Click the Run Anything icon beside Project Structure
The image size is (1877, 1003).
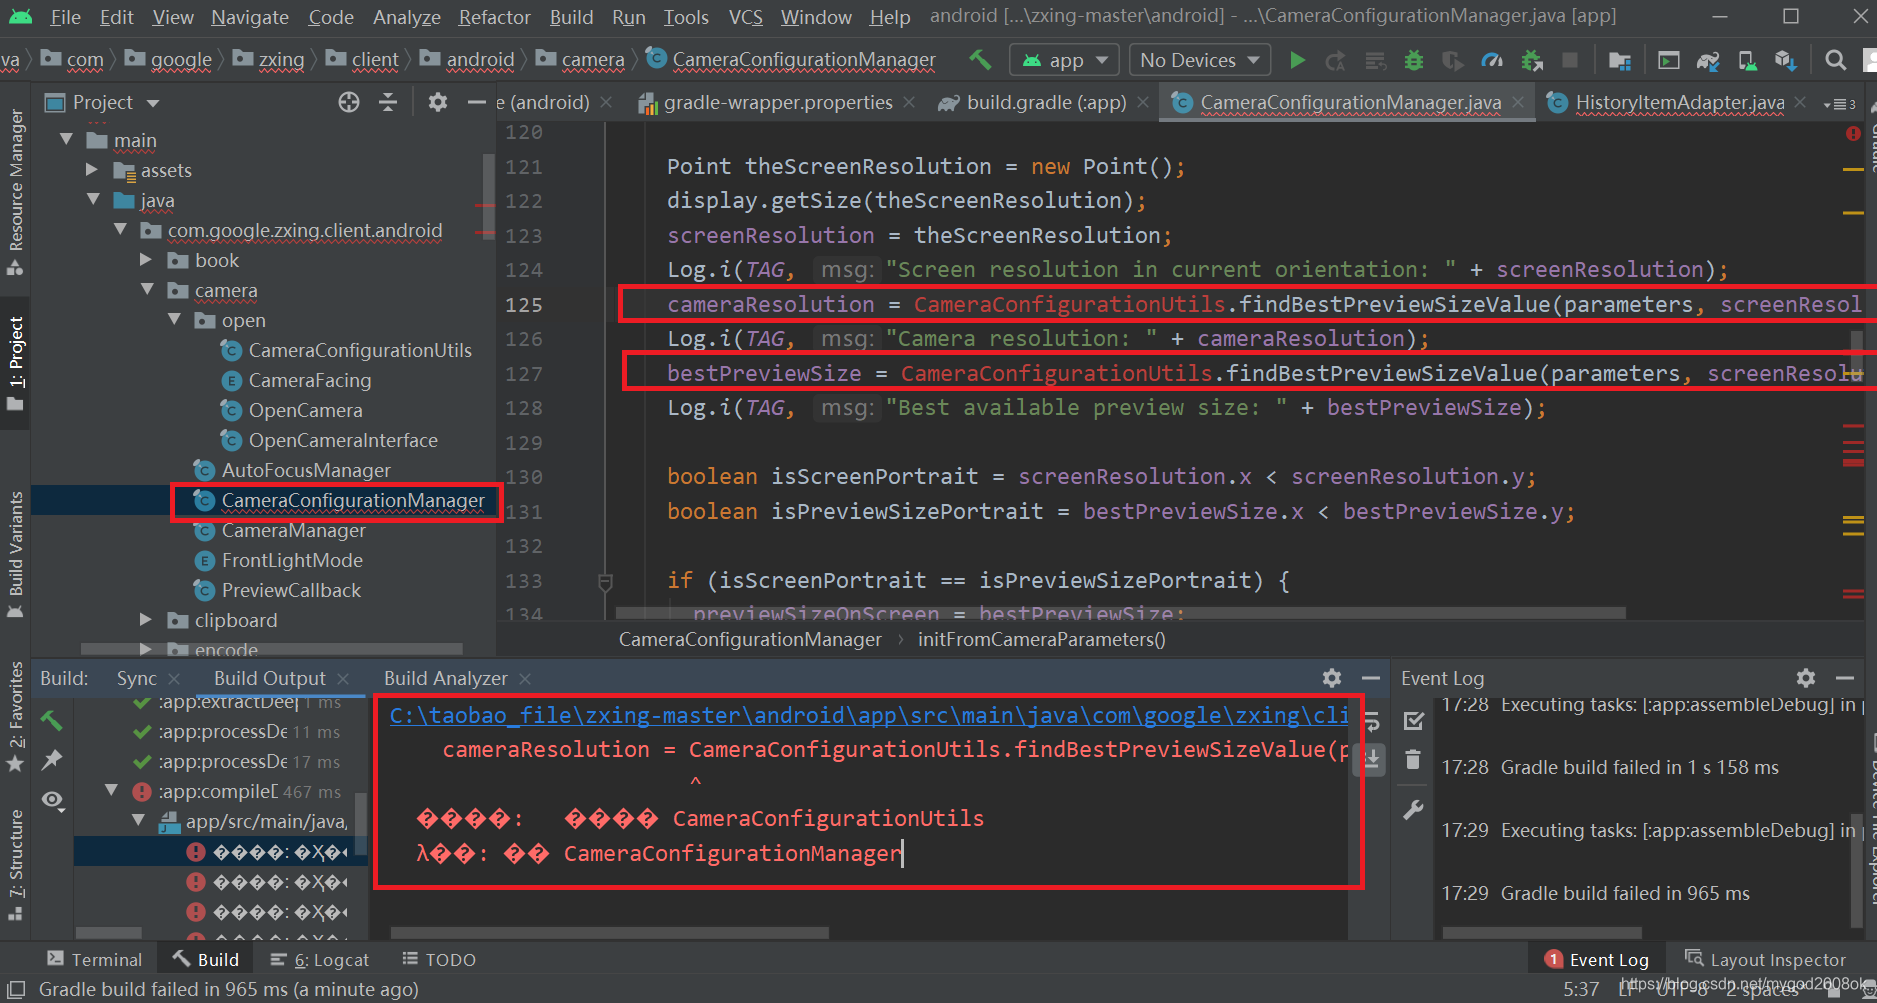1669,60
